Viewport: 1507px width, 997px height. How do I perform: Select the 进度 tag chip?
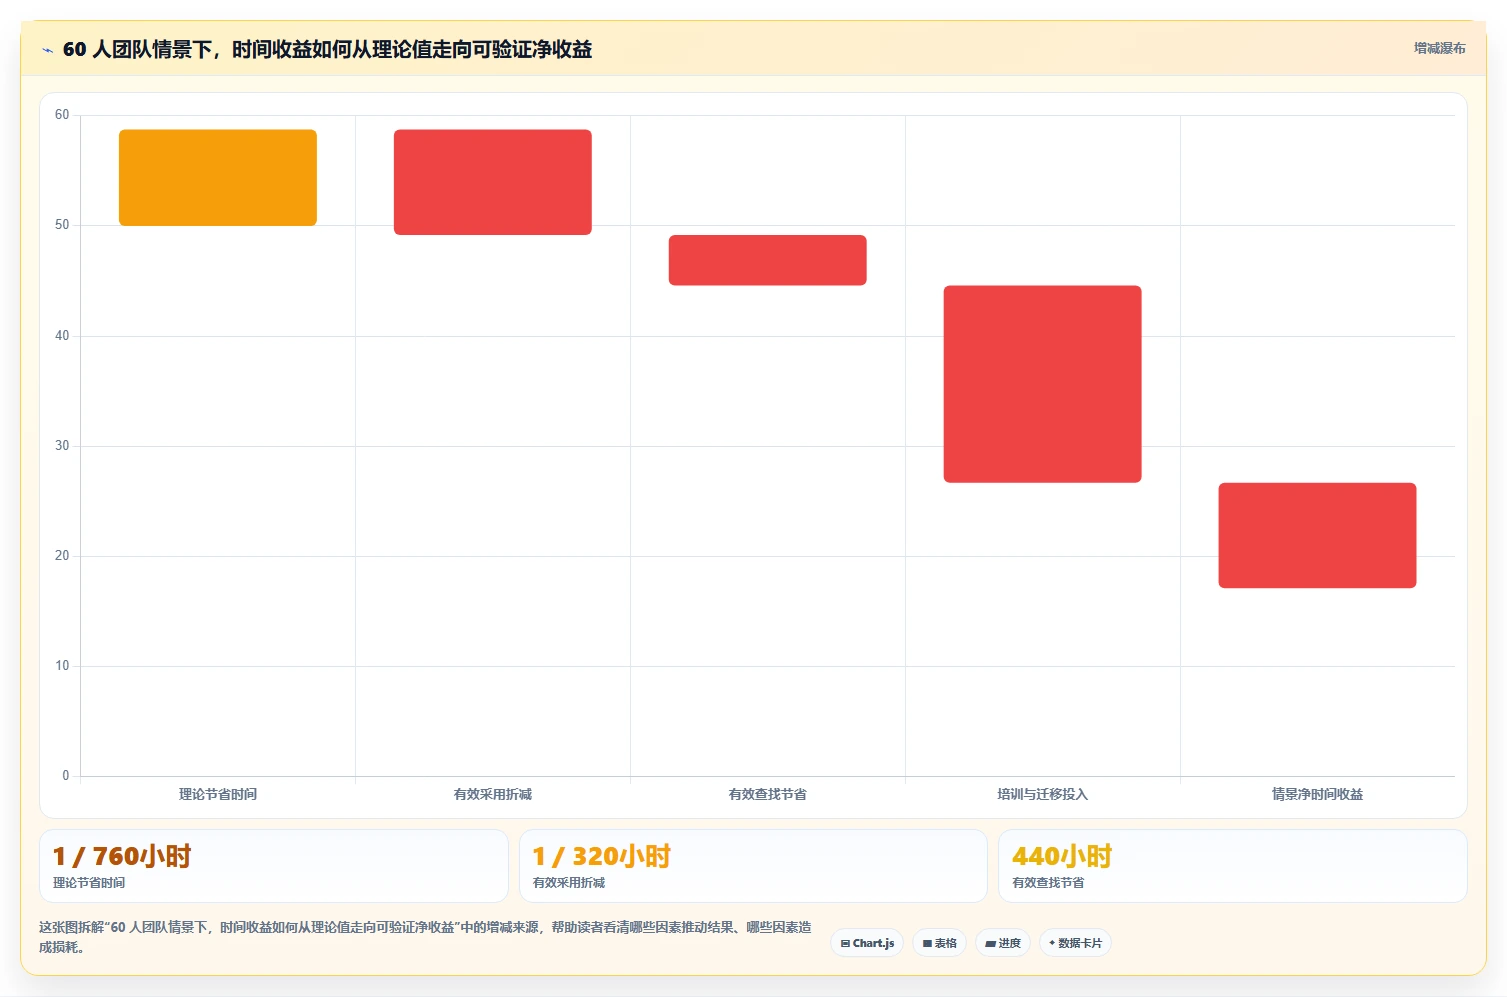tap(1003, 943)
